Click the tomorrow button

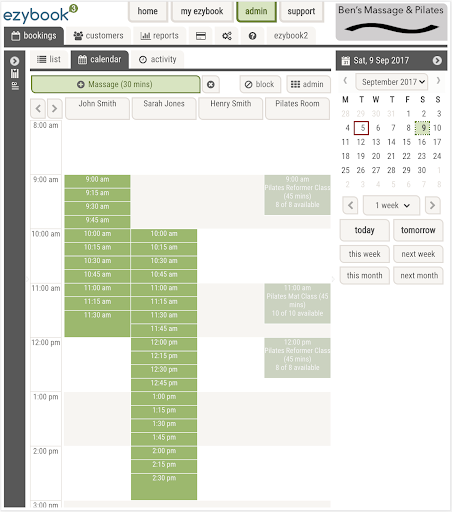418,230
